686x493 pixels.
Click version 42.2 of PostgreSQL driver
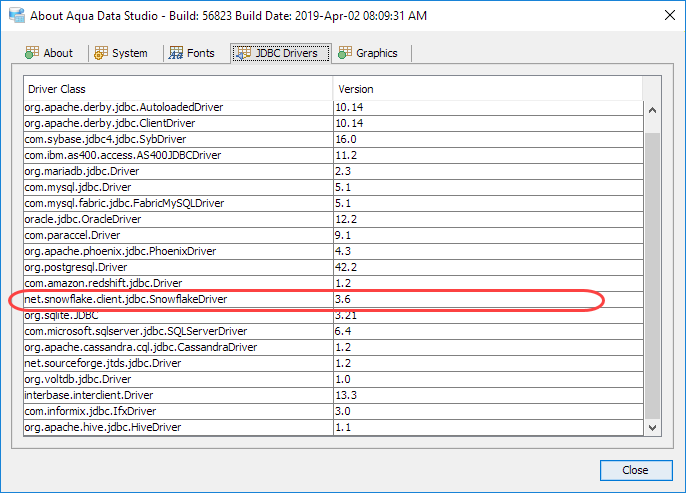pos(346,267)
